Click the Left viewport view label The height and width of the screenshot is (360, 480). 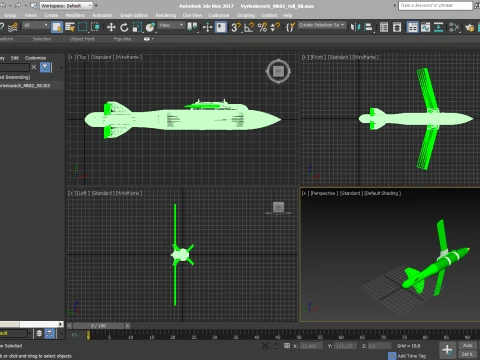[x=83, y=193]
